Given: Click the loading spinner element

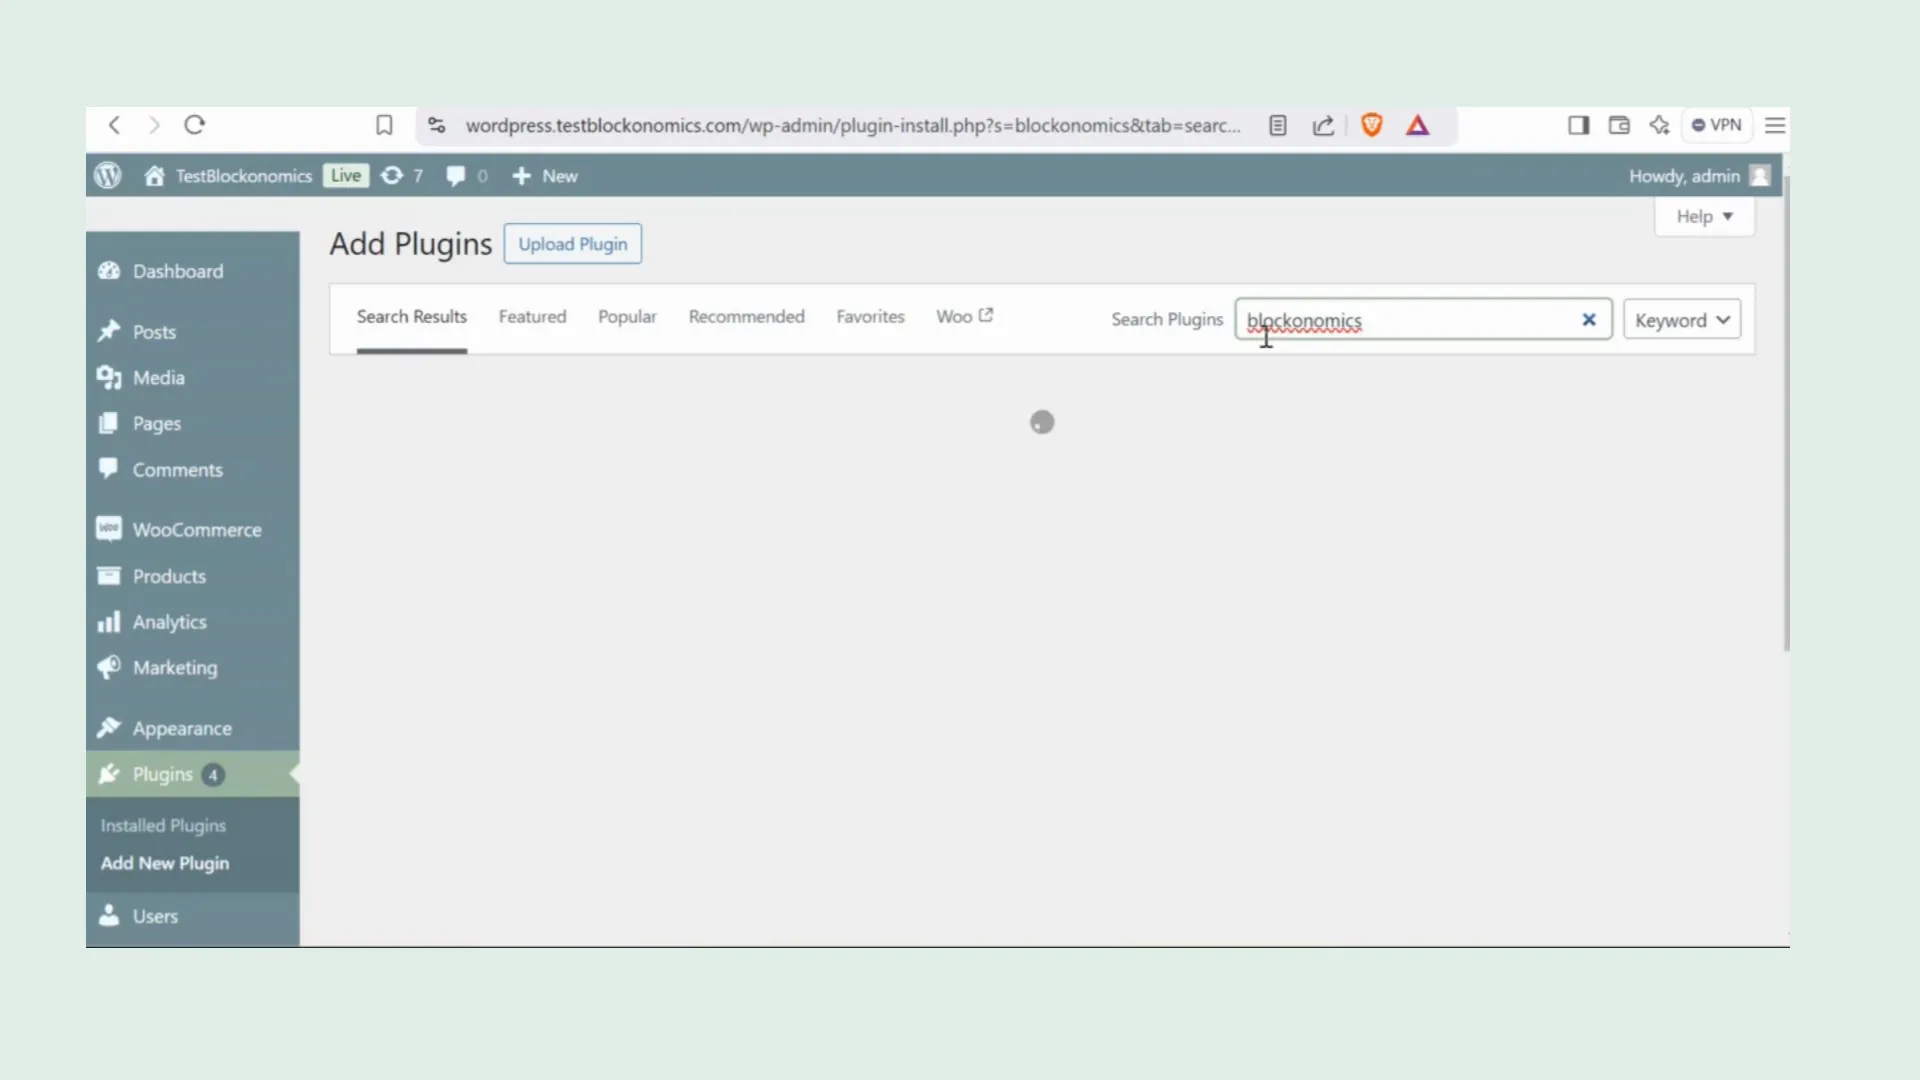Looking at the screenshot, I should pyautogui.click(x=1043, y=423).
